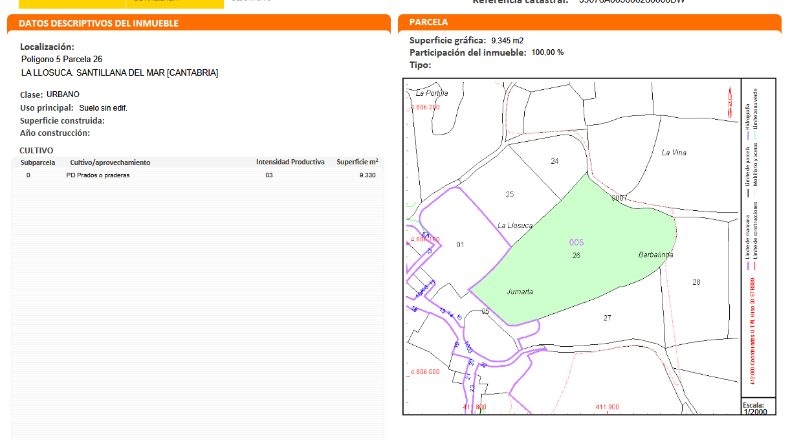Click the 'Superficie construida:' label

pyautogui.click(x=62, y=121)
